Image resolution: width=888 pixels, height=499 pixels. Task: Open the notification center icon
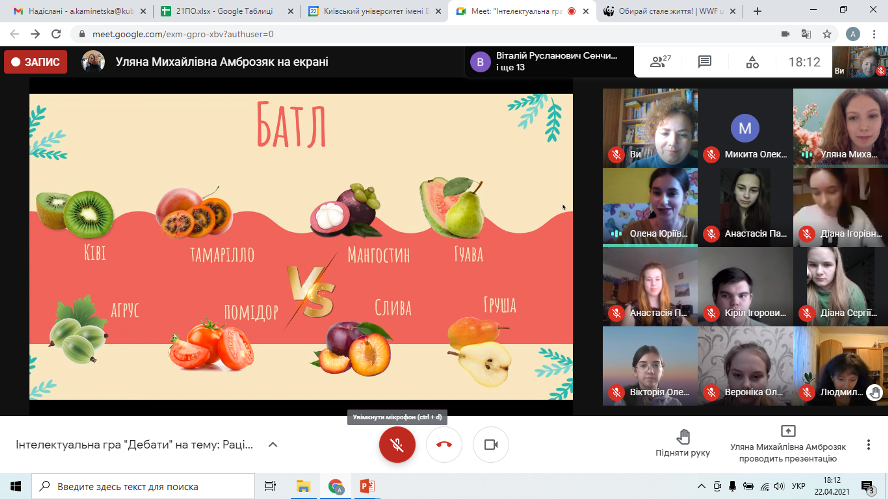point(868,486)
